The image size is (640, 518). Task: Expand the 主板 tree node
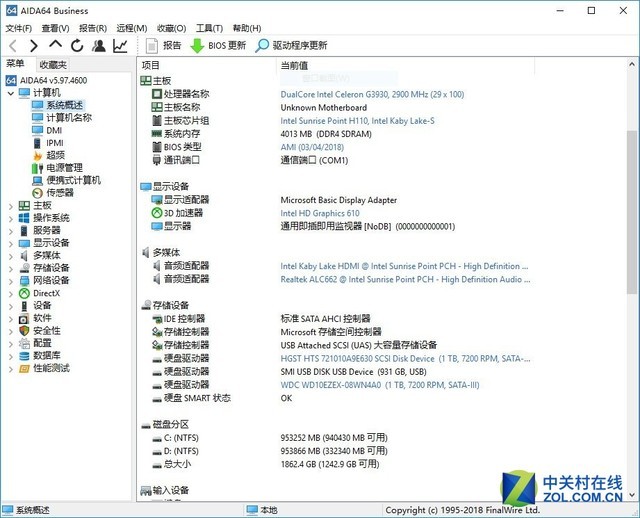(11, 206)
